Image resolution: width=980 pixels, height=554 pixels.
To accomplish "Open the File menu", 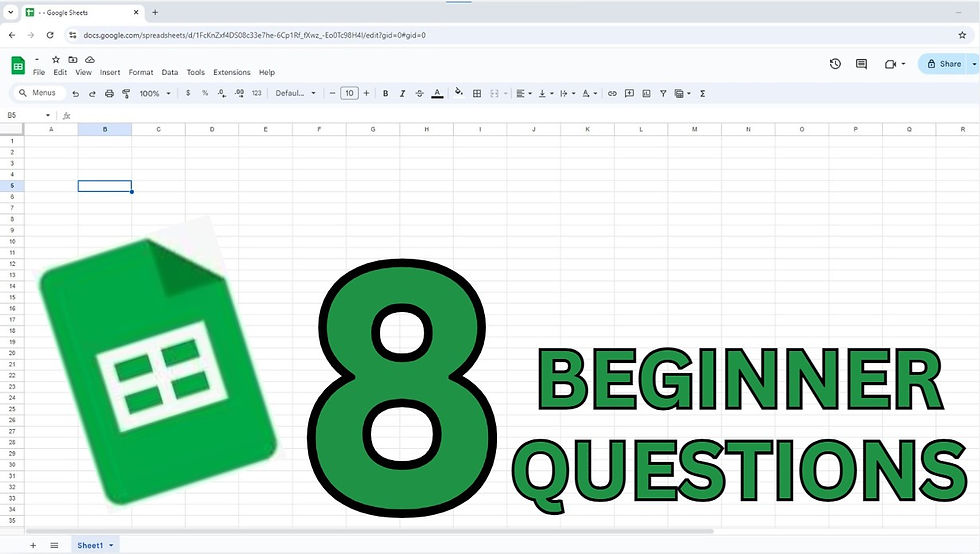I will click(x=39, y=73).
